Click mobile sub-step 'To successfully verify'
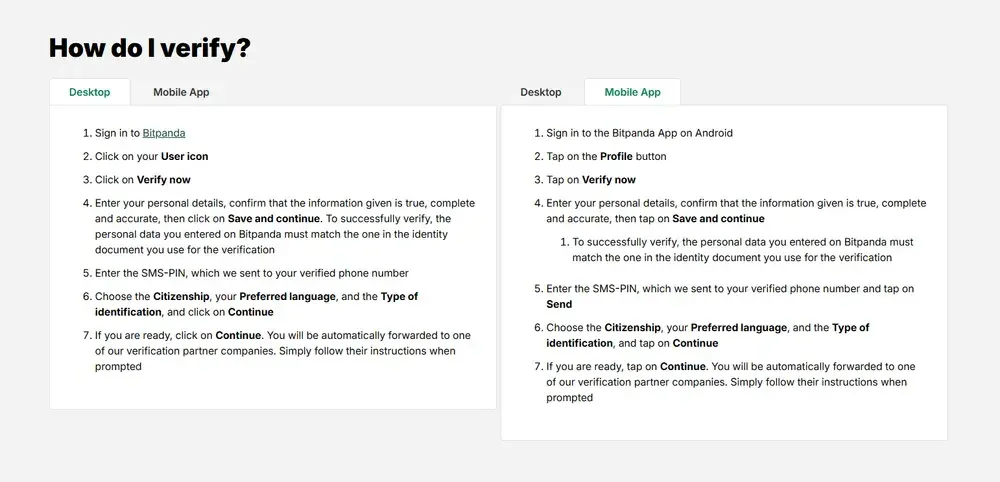This screenshot has height=482, width=1000. pos(743,250)
